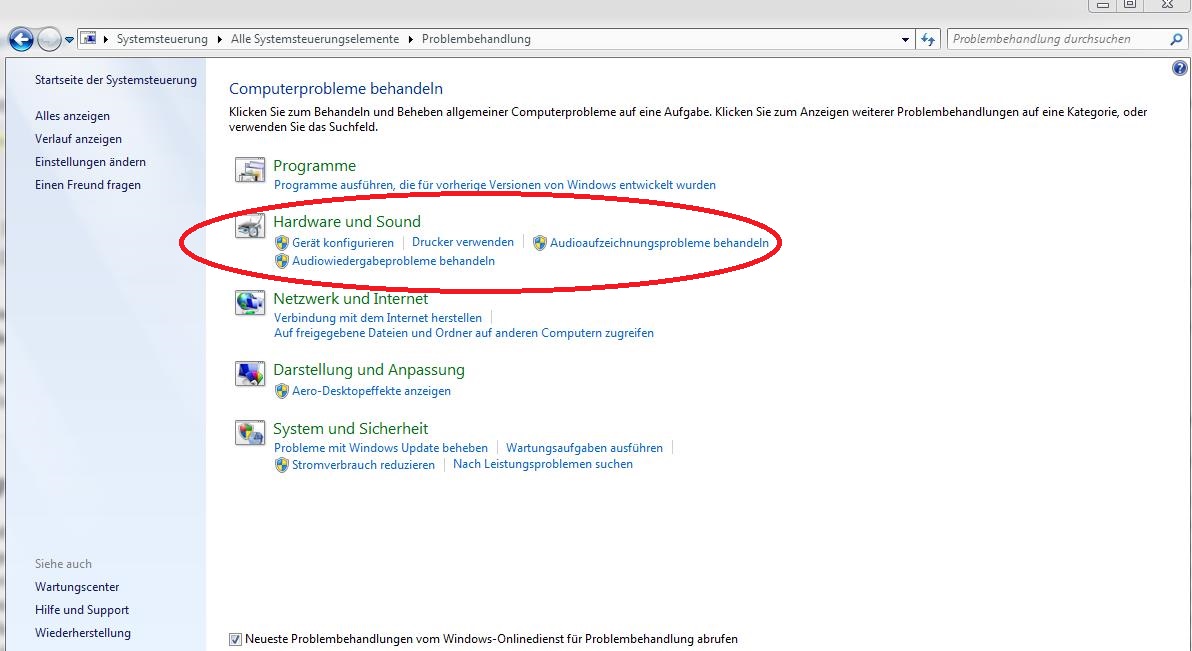The image size is (1192, 651).
Task: Open the address bar history dropdown
Action: [x=905, y=40]
